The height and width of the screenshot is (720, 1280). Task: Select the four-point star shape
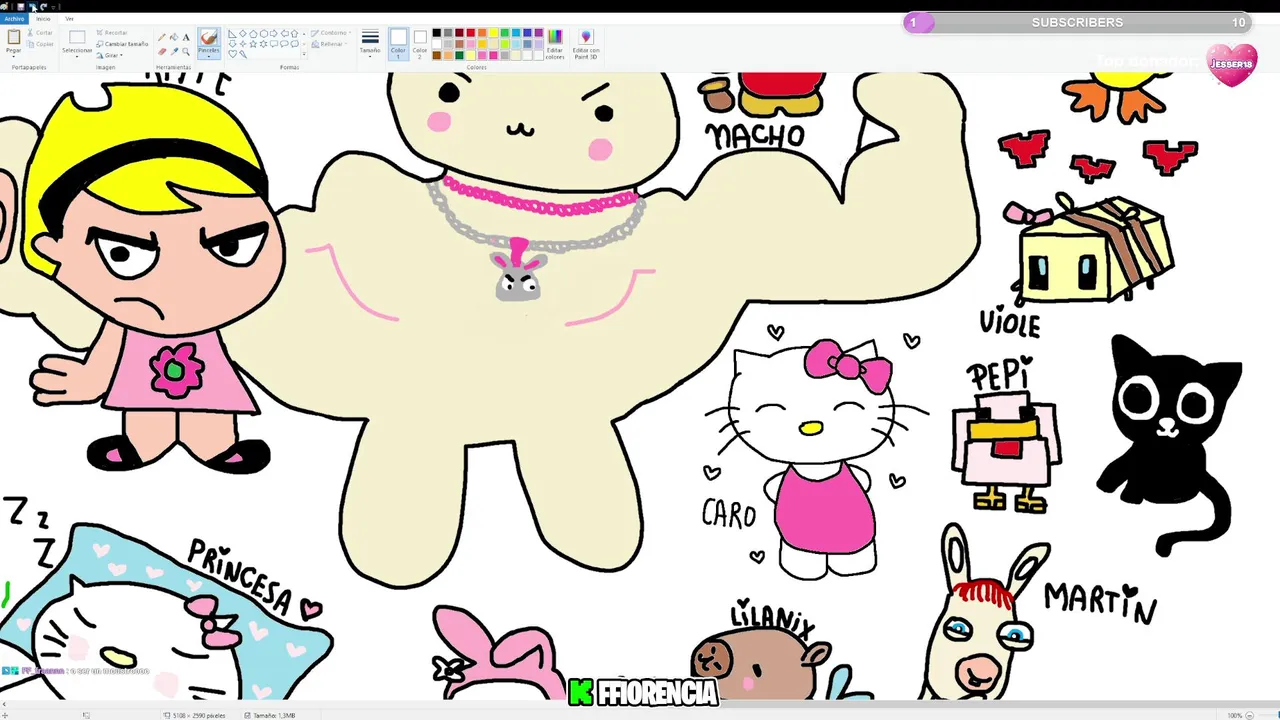pyautogui.click(x=243, y=44)
